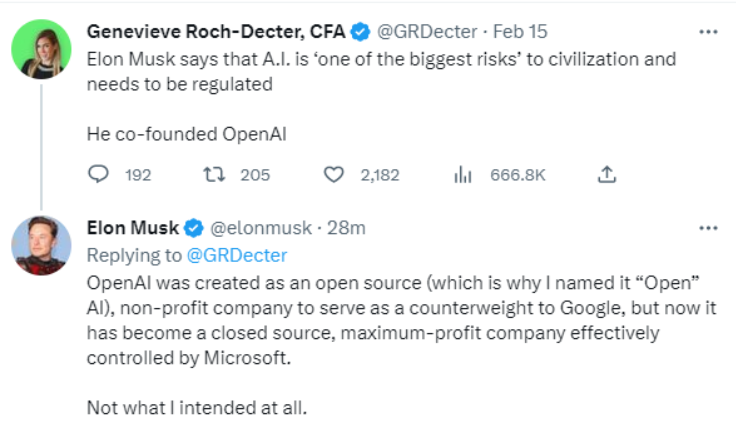Open the Genevieve Roch-Decter, CFA display name
Screen dimensions: 736x432
click(x=216, y=32)
